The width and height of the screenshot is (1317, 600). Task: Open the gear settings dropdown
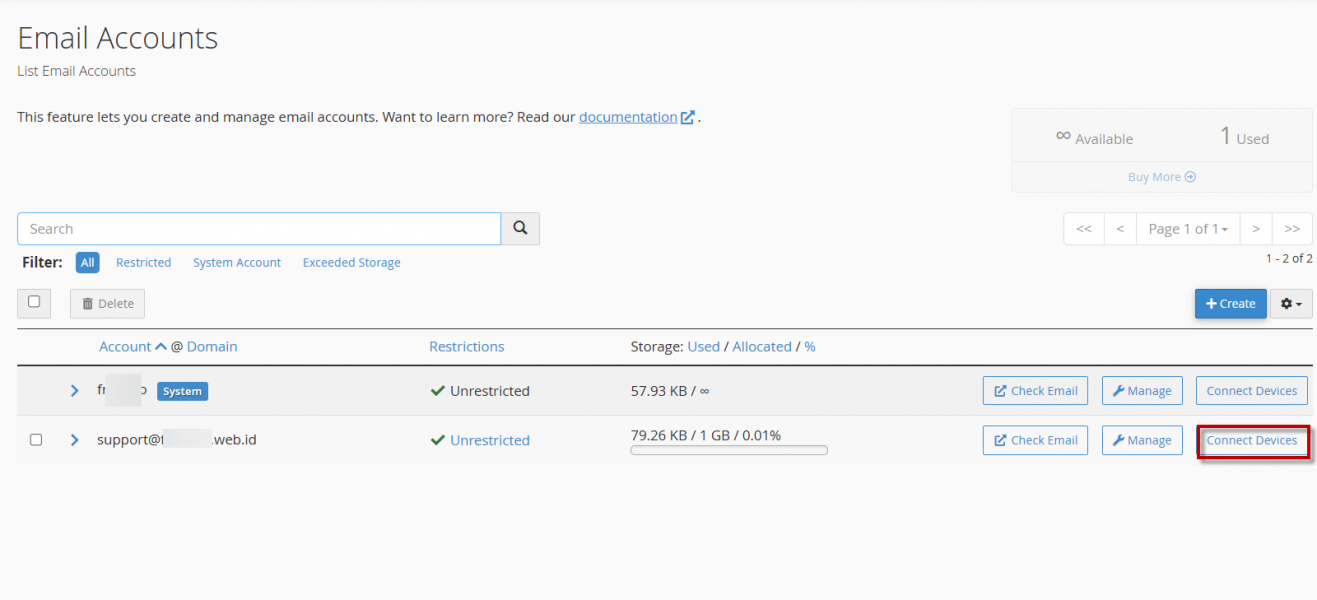click(x=1291, y=304)
